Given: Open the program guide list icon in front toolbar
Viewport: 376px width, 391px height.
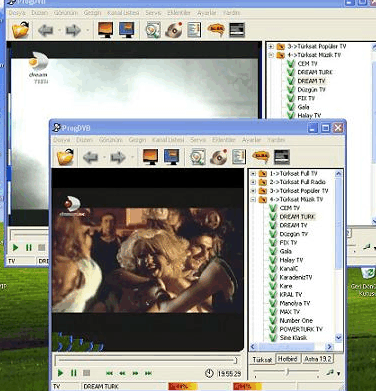Looking at the screenshot, I should click(239, 157).
